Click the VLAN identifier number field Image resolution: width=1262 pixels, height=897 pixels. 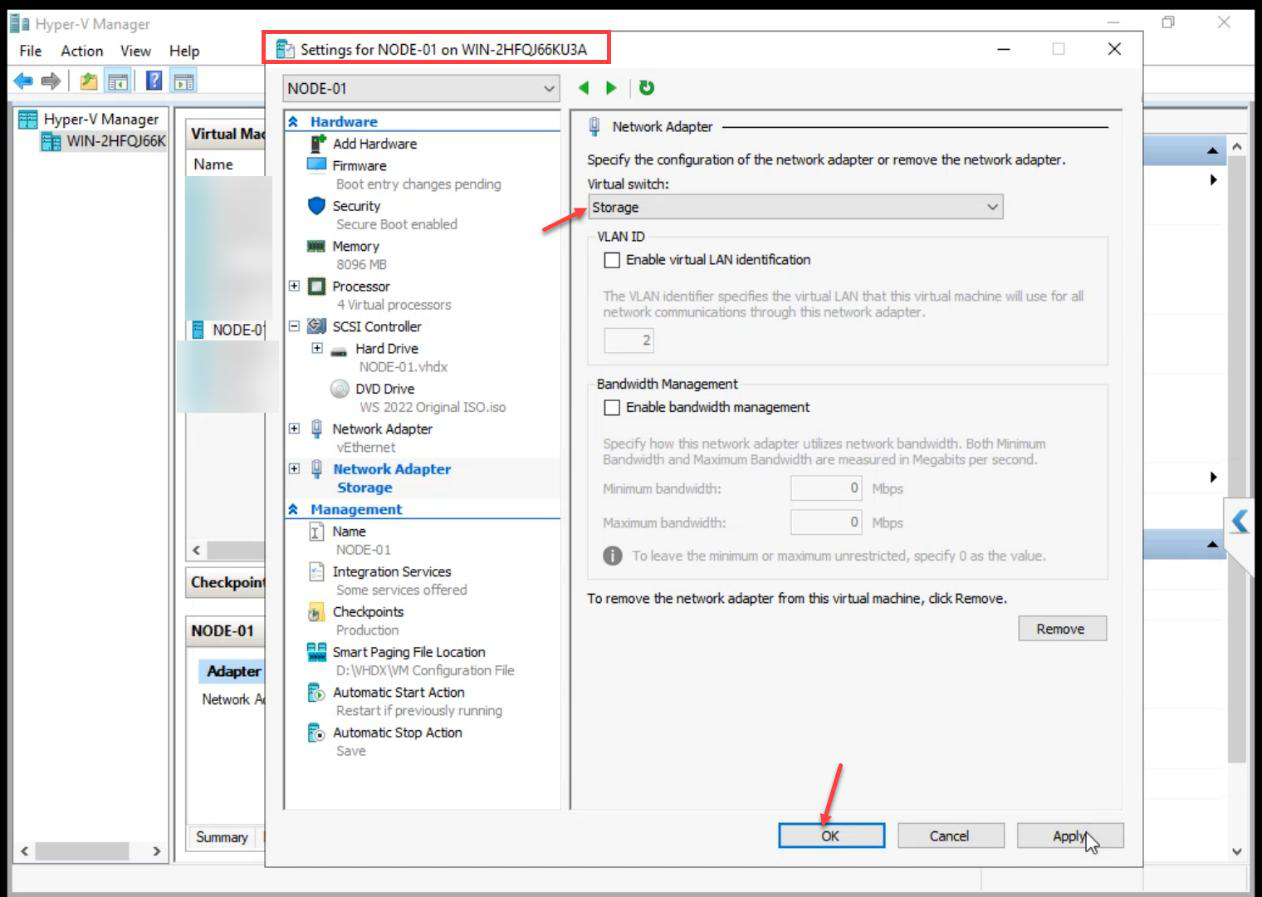[x=629, y=340]
